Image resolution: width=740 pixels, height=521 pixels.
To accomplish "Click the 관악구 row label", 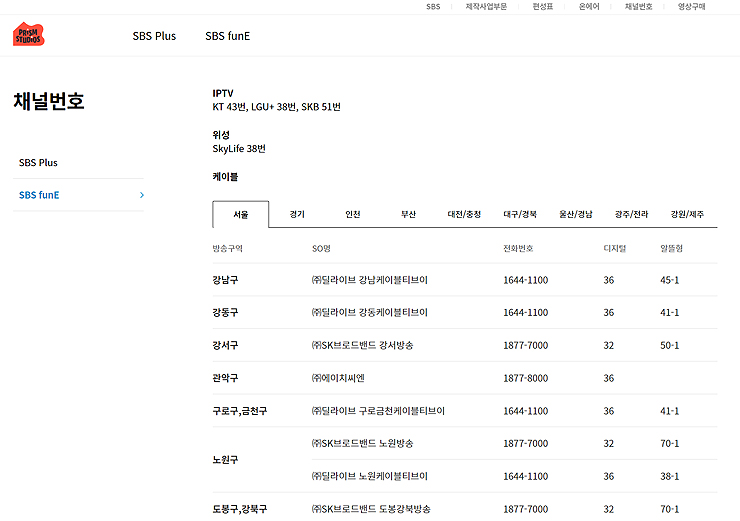I will click(x=225, y=378).
